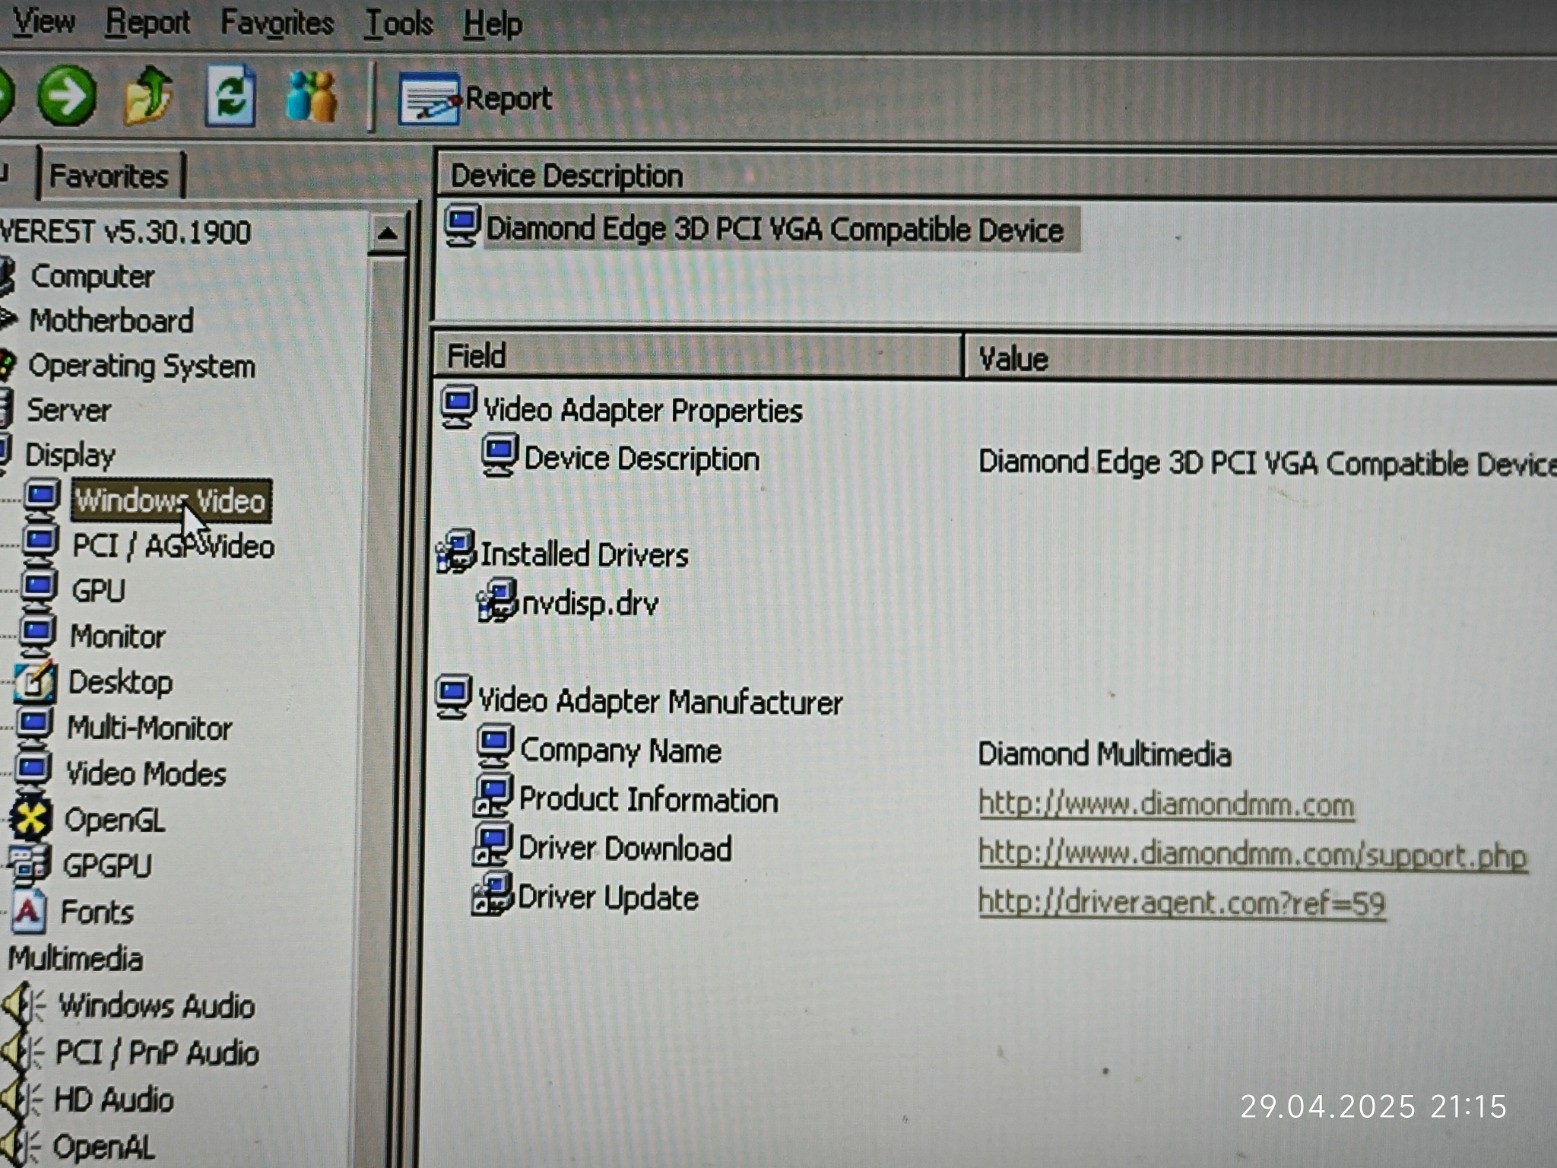Open the Fonts page label
Image resolution: width=1557 pixels, height=1168 pixels.
96,913
